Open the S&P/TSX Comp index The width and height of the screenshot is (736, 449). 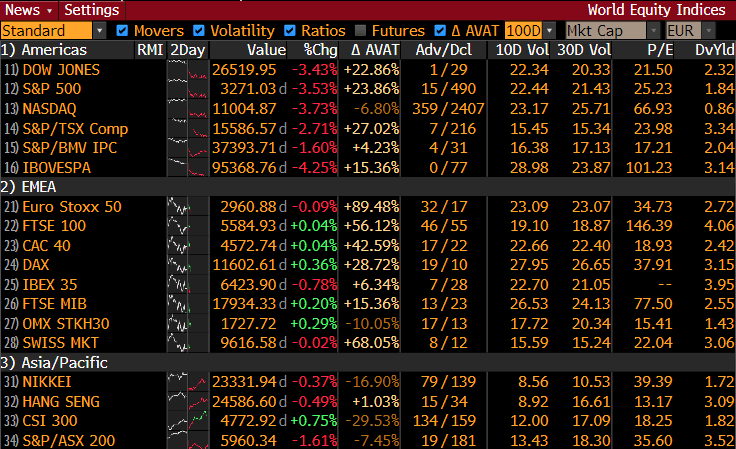click(75, 129)
